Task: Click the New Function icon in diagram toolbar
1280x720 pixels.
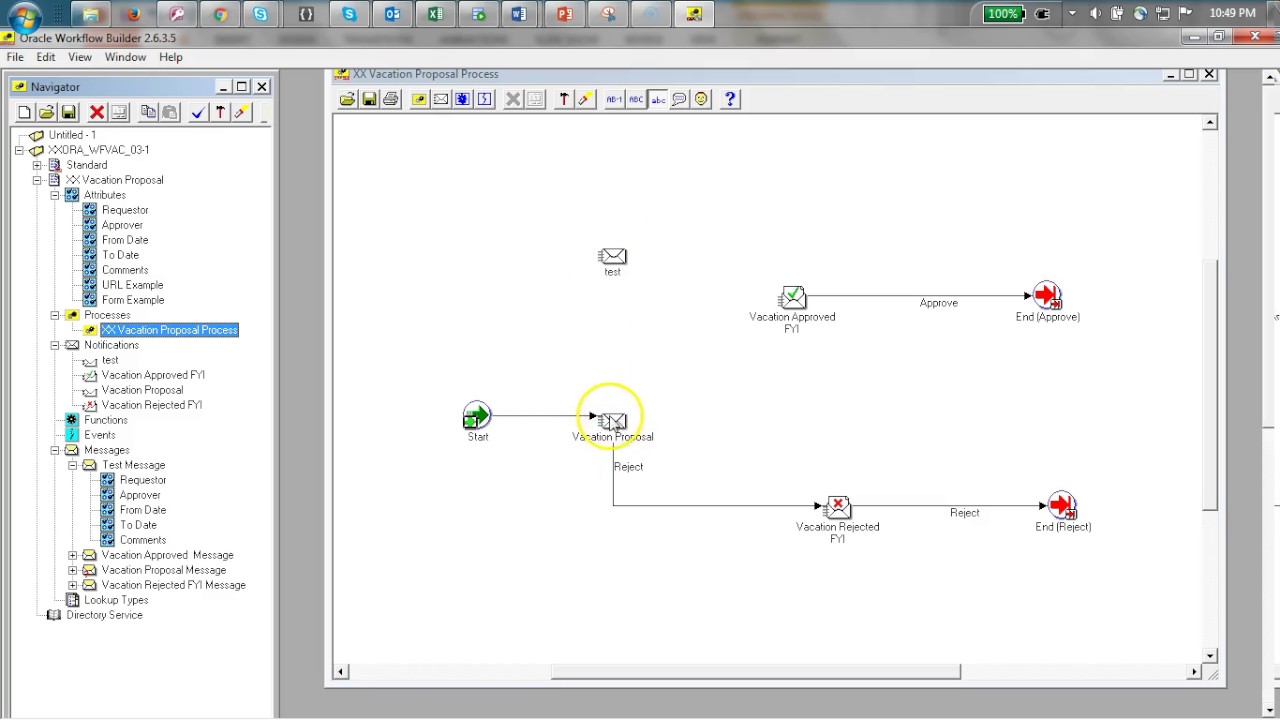Action: tap(463, 99)
